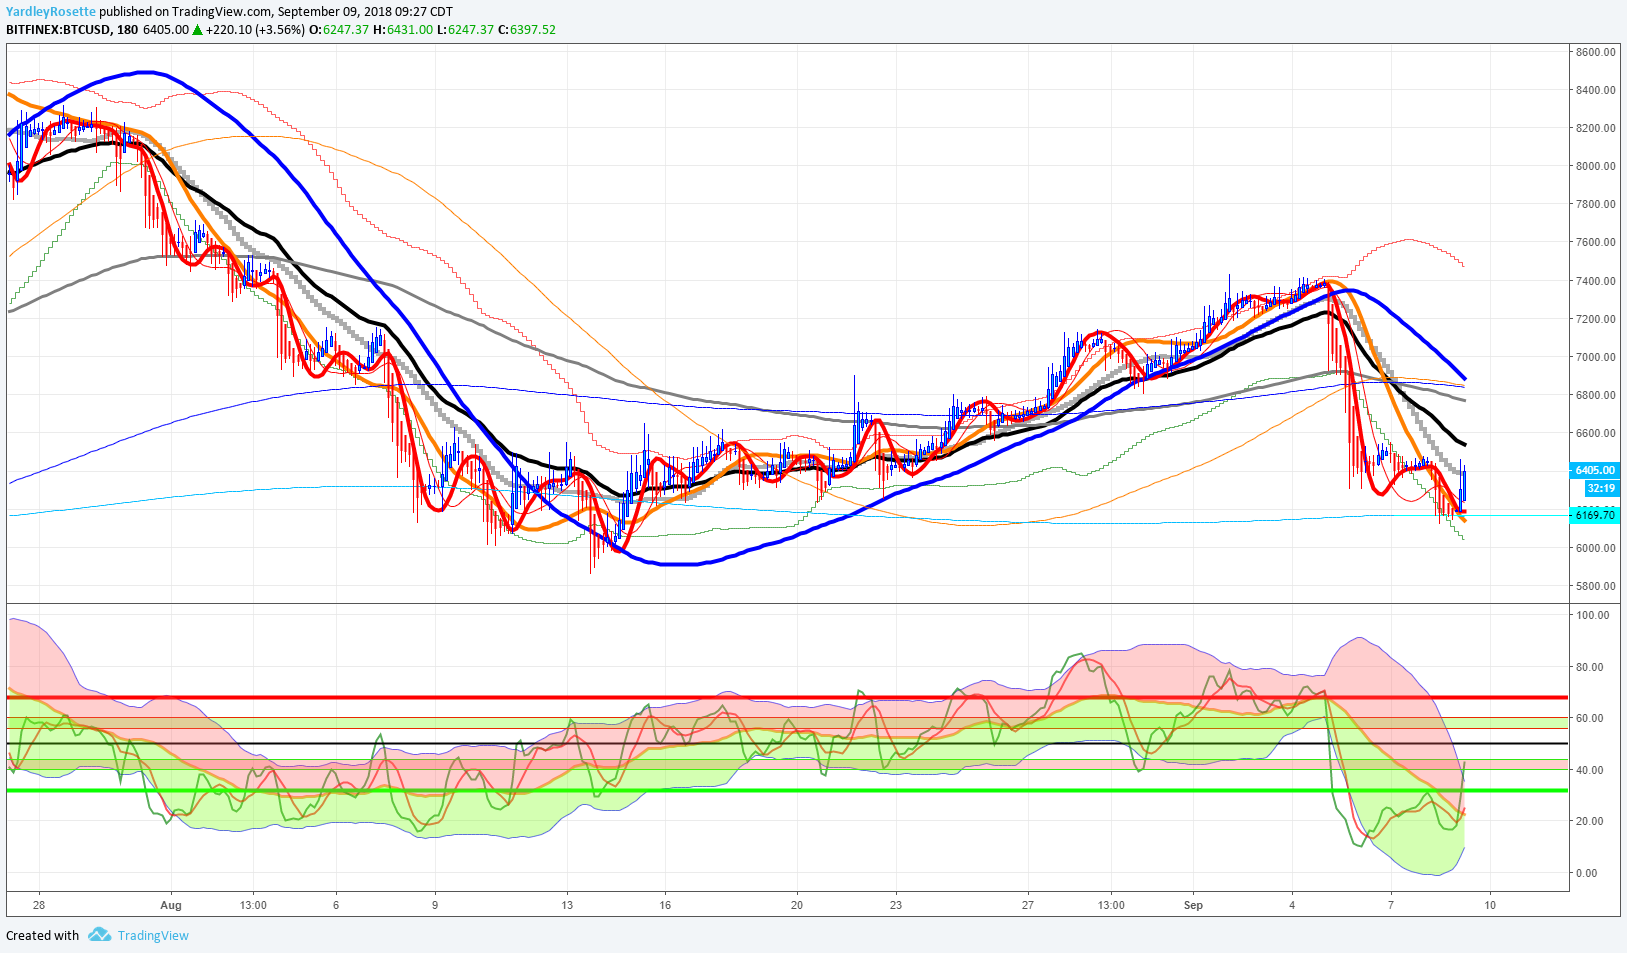
Task: Click the 7600.00 price axis label
Action: [1595, 242]
